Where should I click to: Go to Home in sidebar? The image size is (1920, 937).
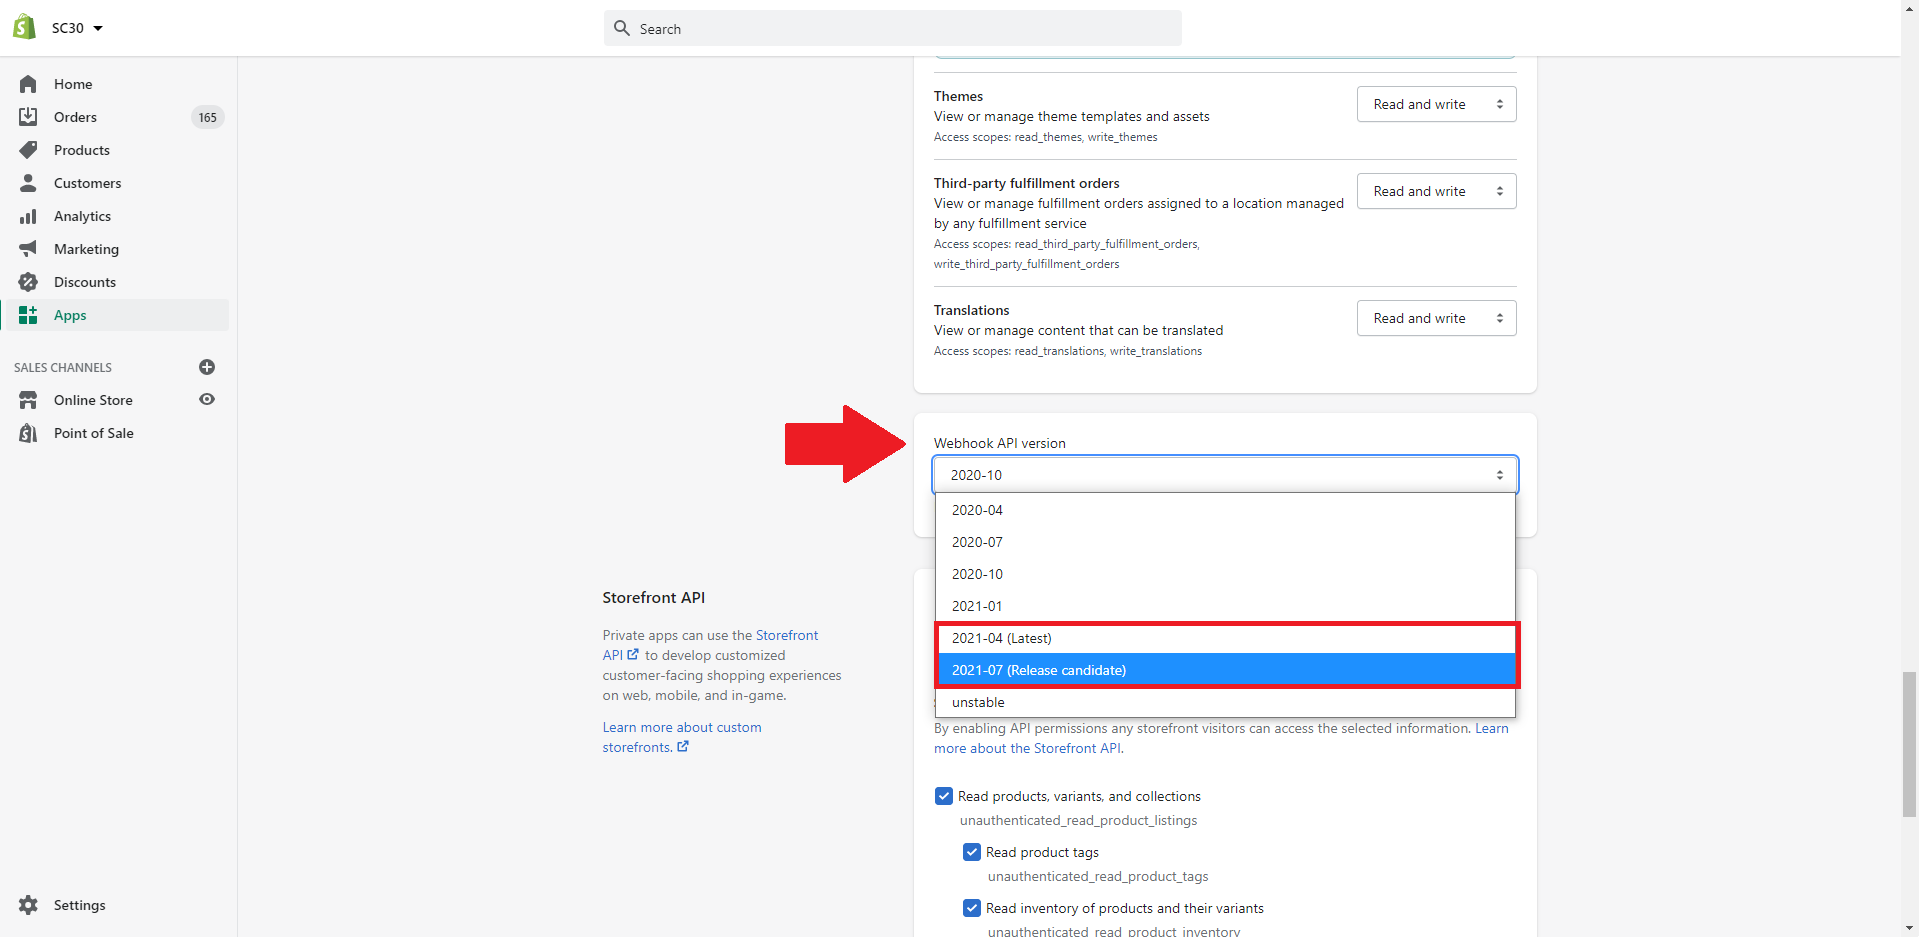tap(73, 84)
